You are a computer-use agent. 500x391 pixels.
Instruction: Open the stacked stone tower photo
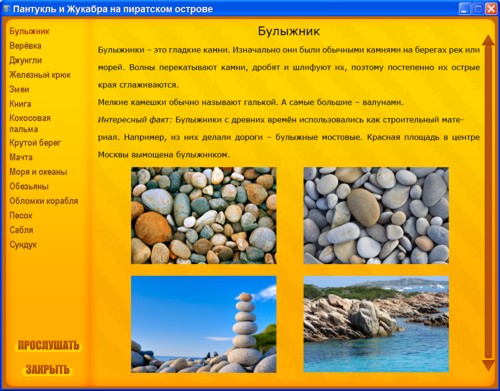pyautogui.click(x=204, y=324)
